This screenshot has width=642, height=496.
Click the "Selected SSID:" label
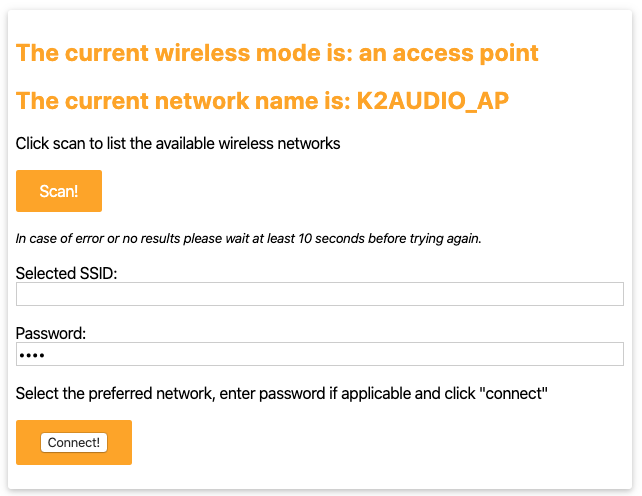[x=66, y=273]
